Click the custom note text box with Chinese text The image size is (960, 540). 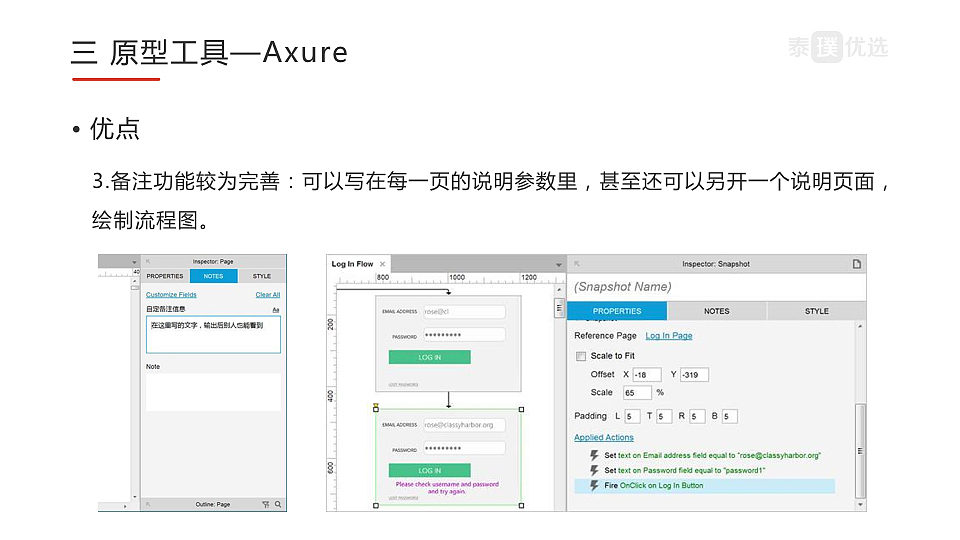click(213, 334)
